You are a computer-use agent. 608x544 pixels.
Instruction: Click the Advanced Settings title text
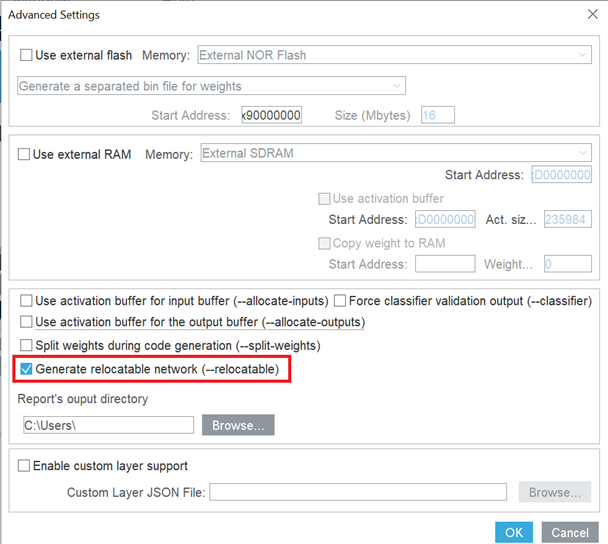point(54,15)
